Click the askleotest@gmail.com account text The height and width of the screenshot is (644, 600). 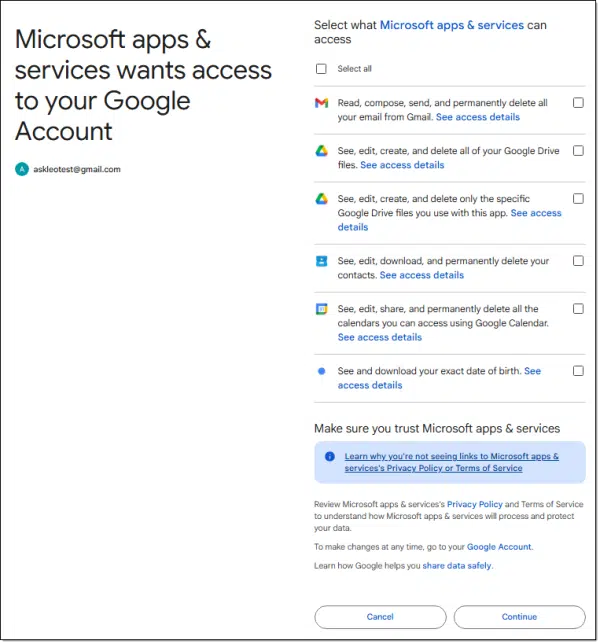77,169
